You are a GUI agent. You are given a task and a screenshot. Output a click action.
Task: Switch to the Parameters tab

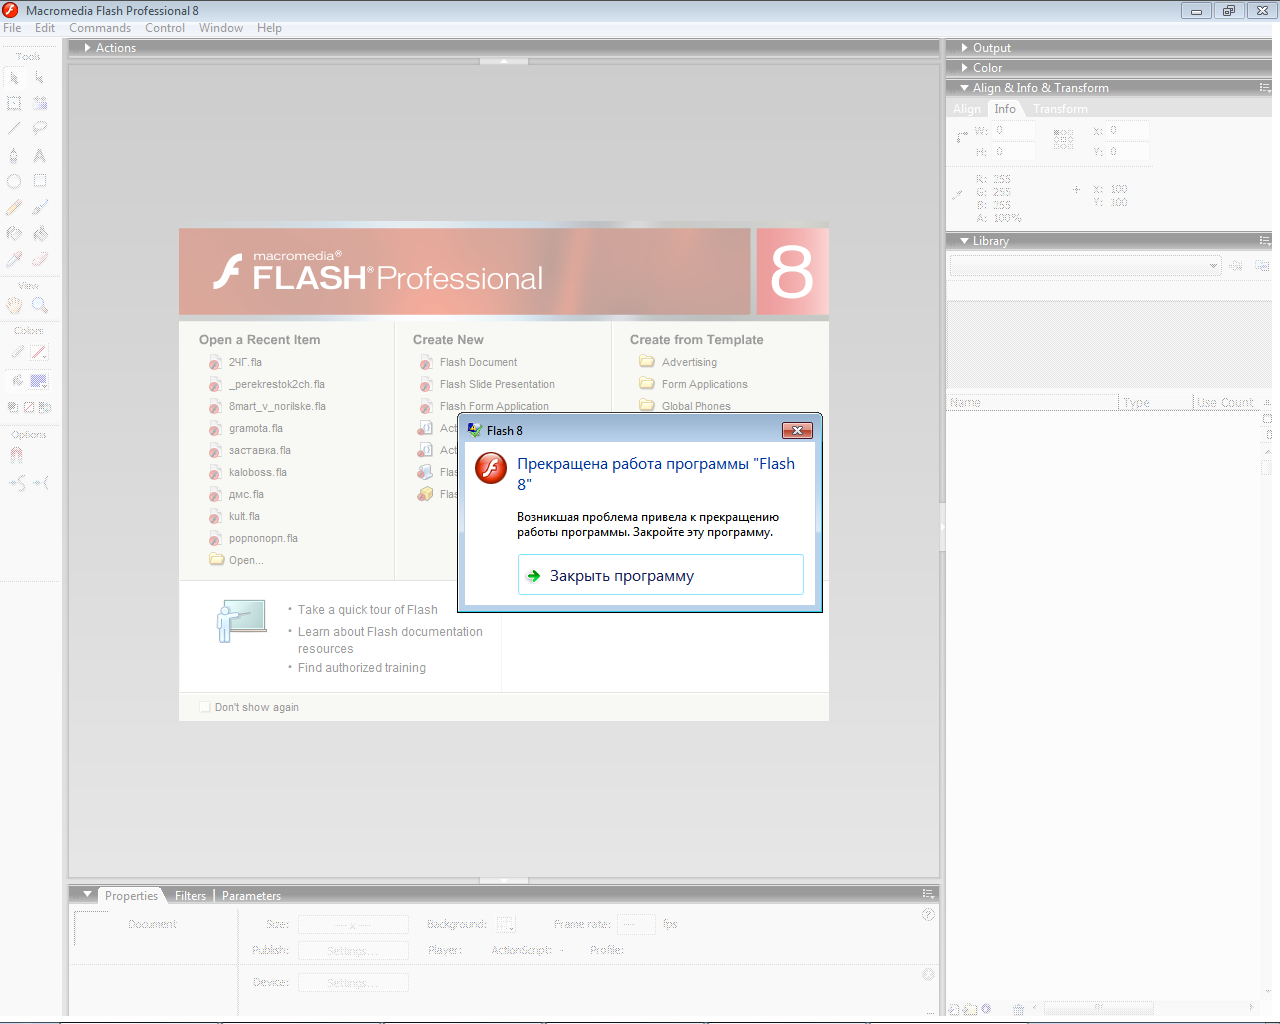coord(251,896)
